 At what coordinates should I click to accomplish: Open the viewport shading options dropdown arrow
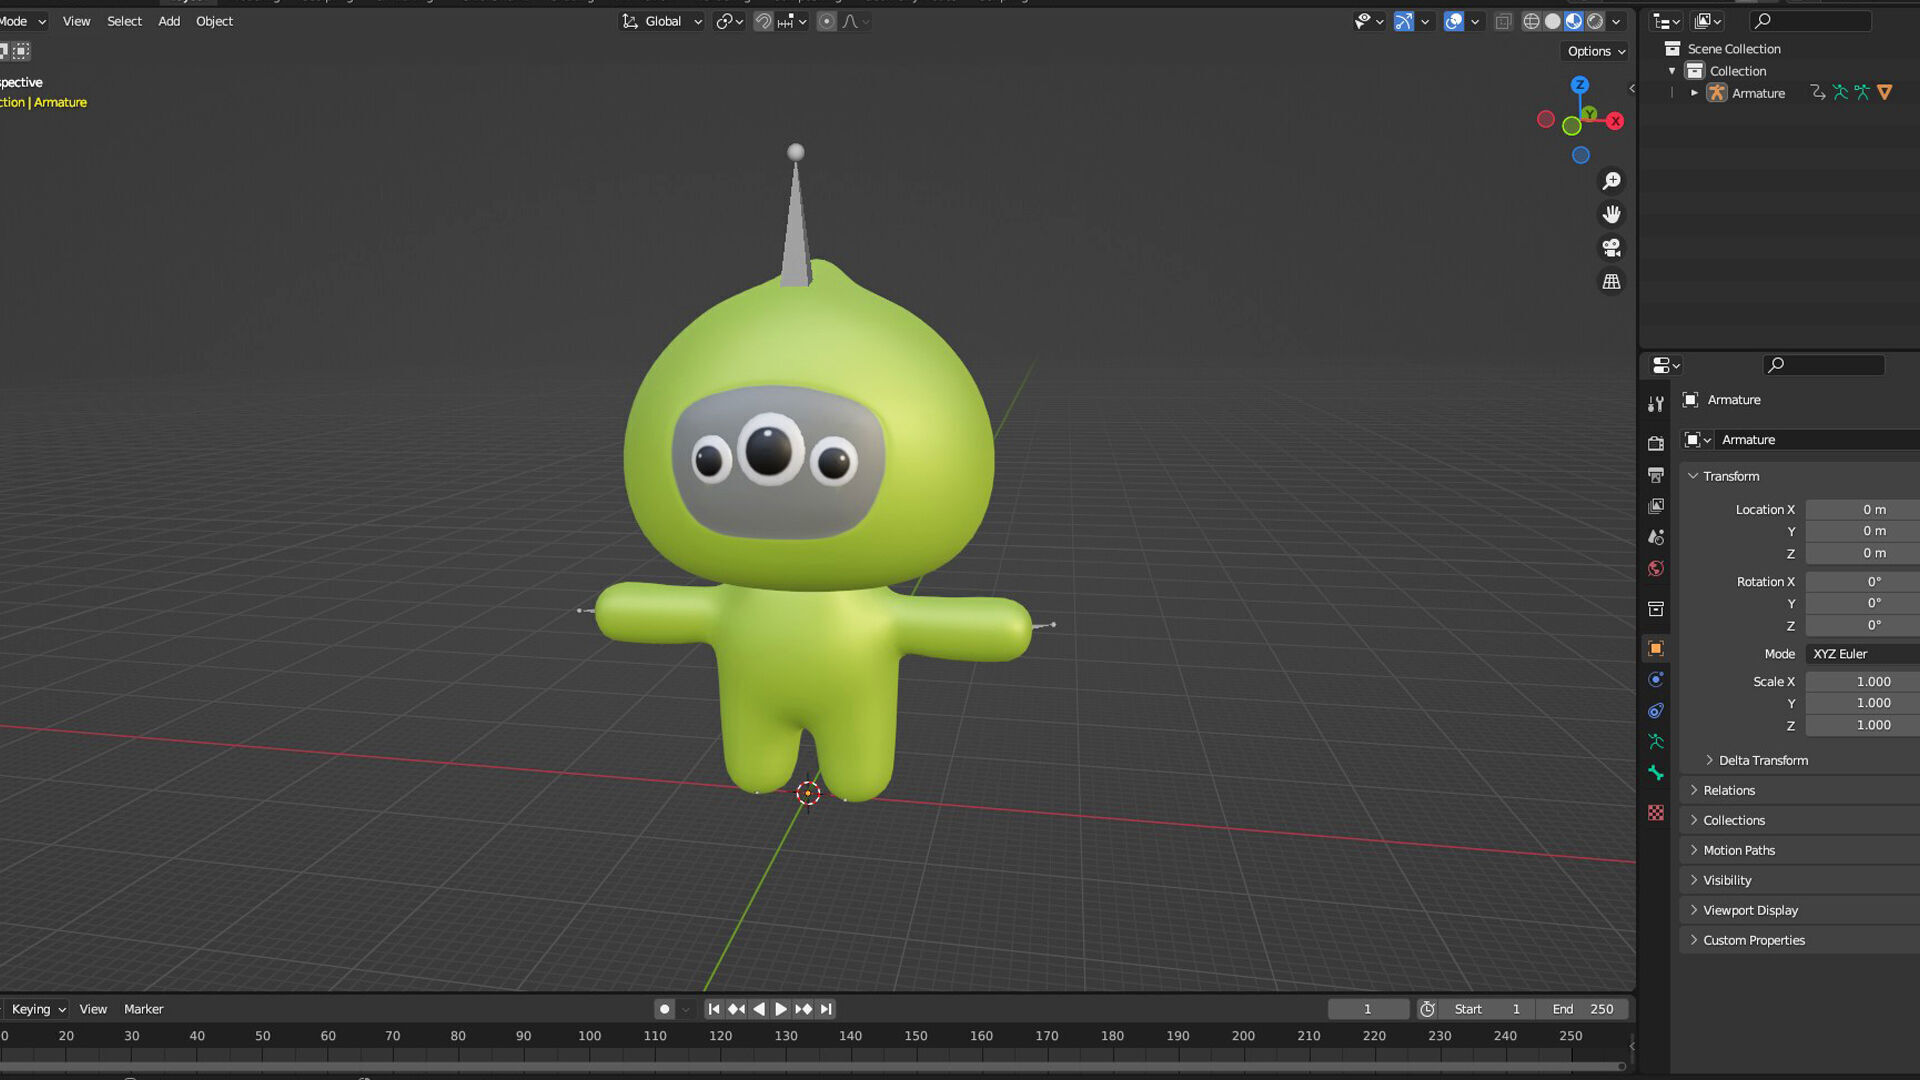click(x=1616, y=21)
